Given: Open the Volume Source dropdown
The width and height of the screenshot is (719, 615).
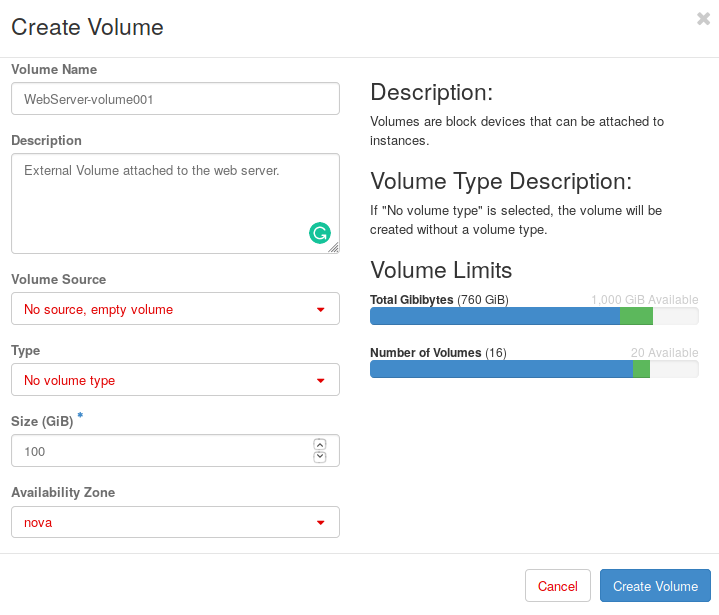Looking at the screenshot, I should (x=175, y=309).
